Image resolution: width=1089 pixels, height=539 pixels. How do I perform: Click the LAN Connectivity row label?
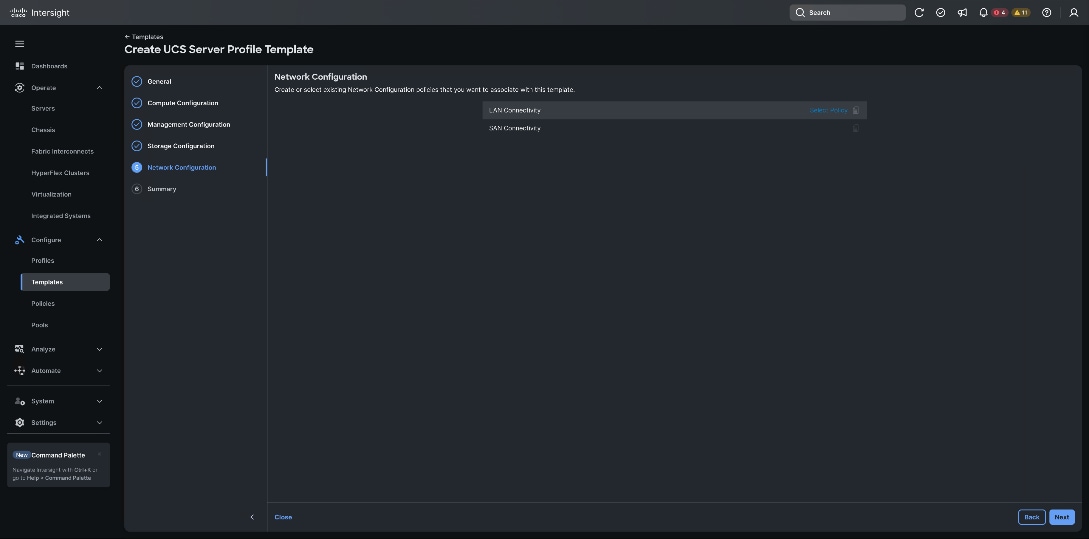(515, 110)
